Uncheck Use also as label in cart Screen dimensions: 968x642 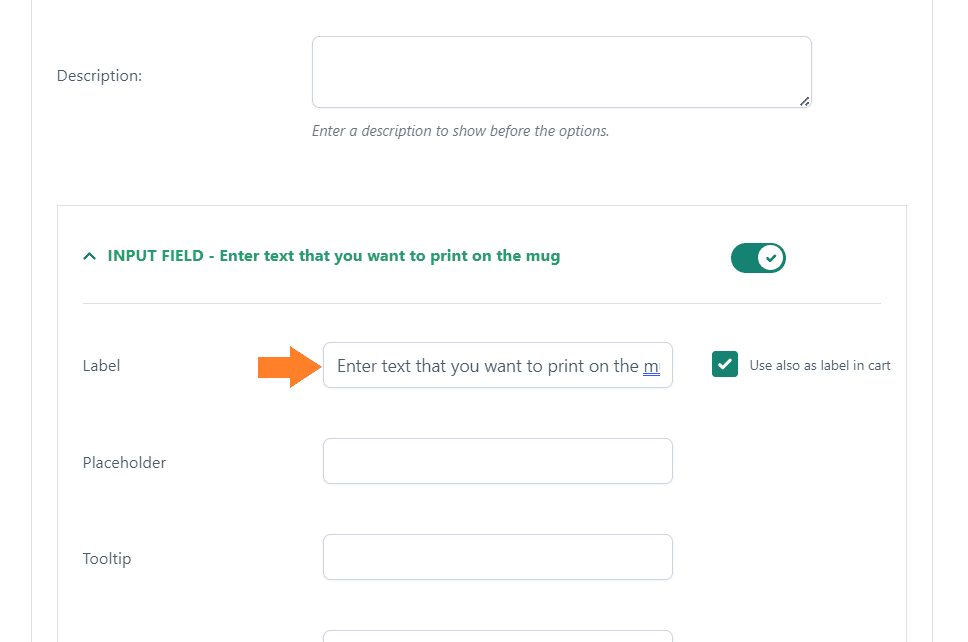[725, 364]
